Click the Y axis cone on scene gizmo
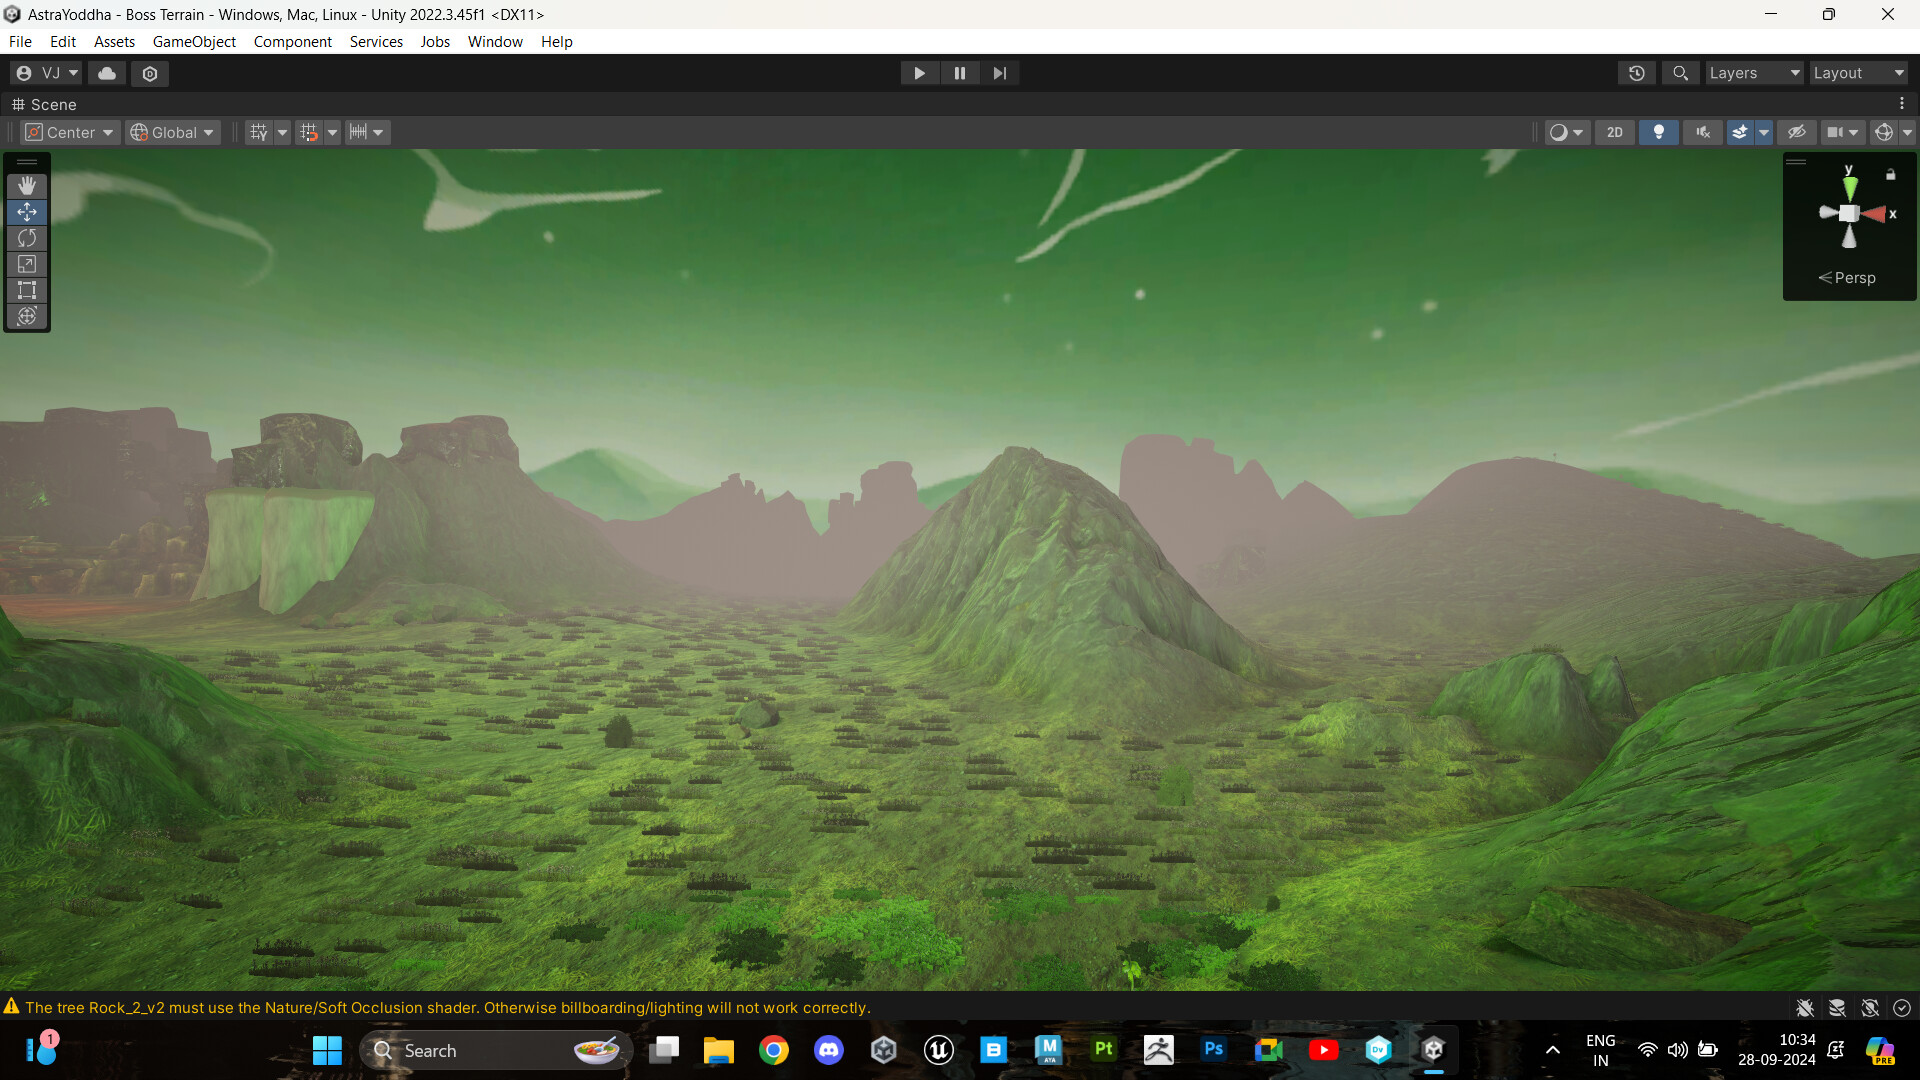 (x=1850, y=188)
